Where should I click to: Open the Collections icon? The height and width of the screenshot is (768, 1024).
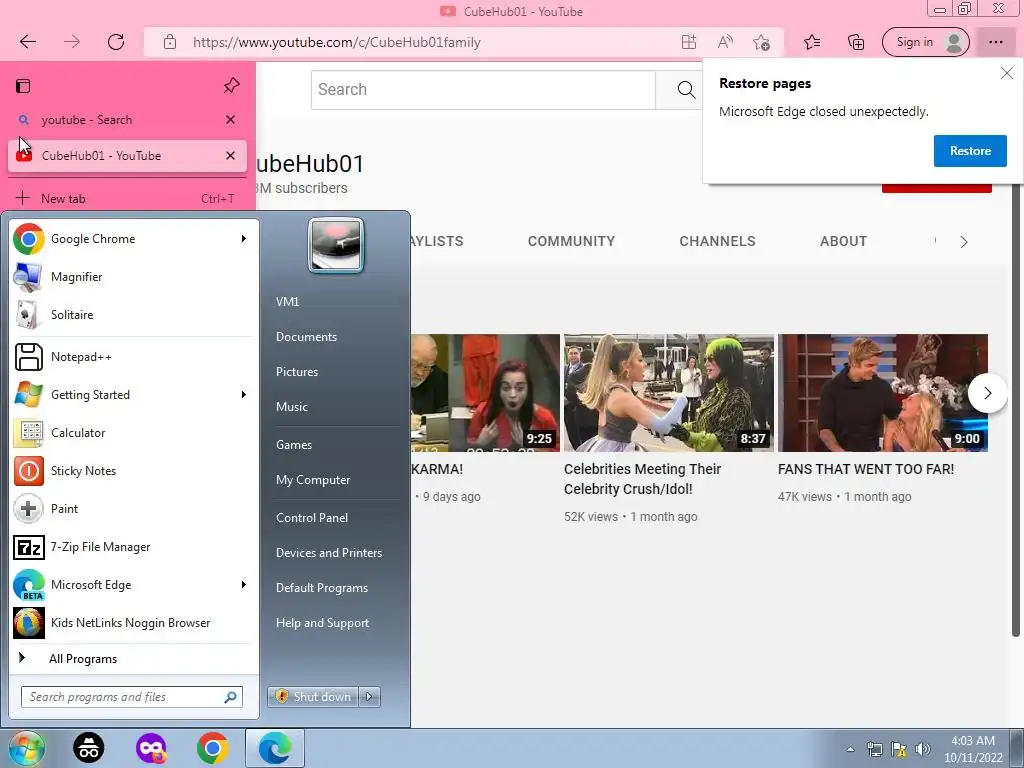point(856,42)
